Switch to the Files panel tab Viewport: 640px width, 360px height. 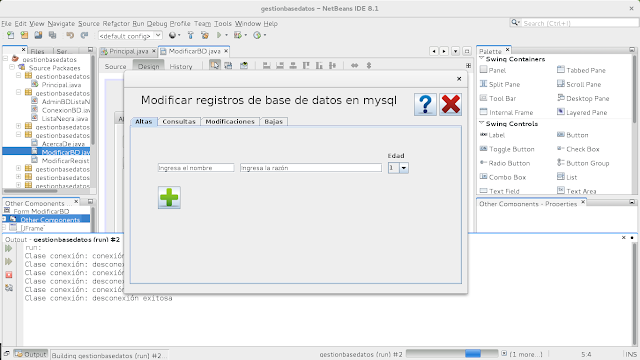[x=37, y=51]
